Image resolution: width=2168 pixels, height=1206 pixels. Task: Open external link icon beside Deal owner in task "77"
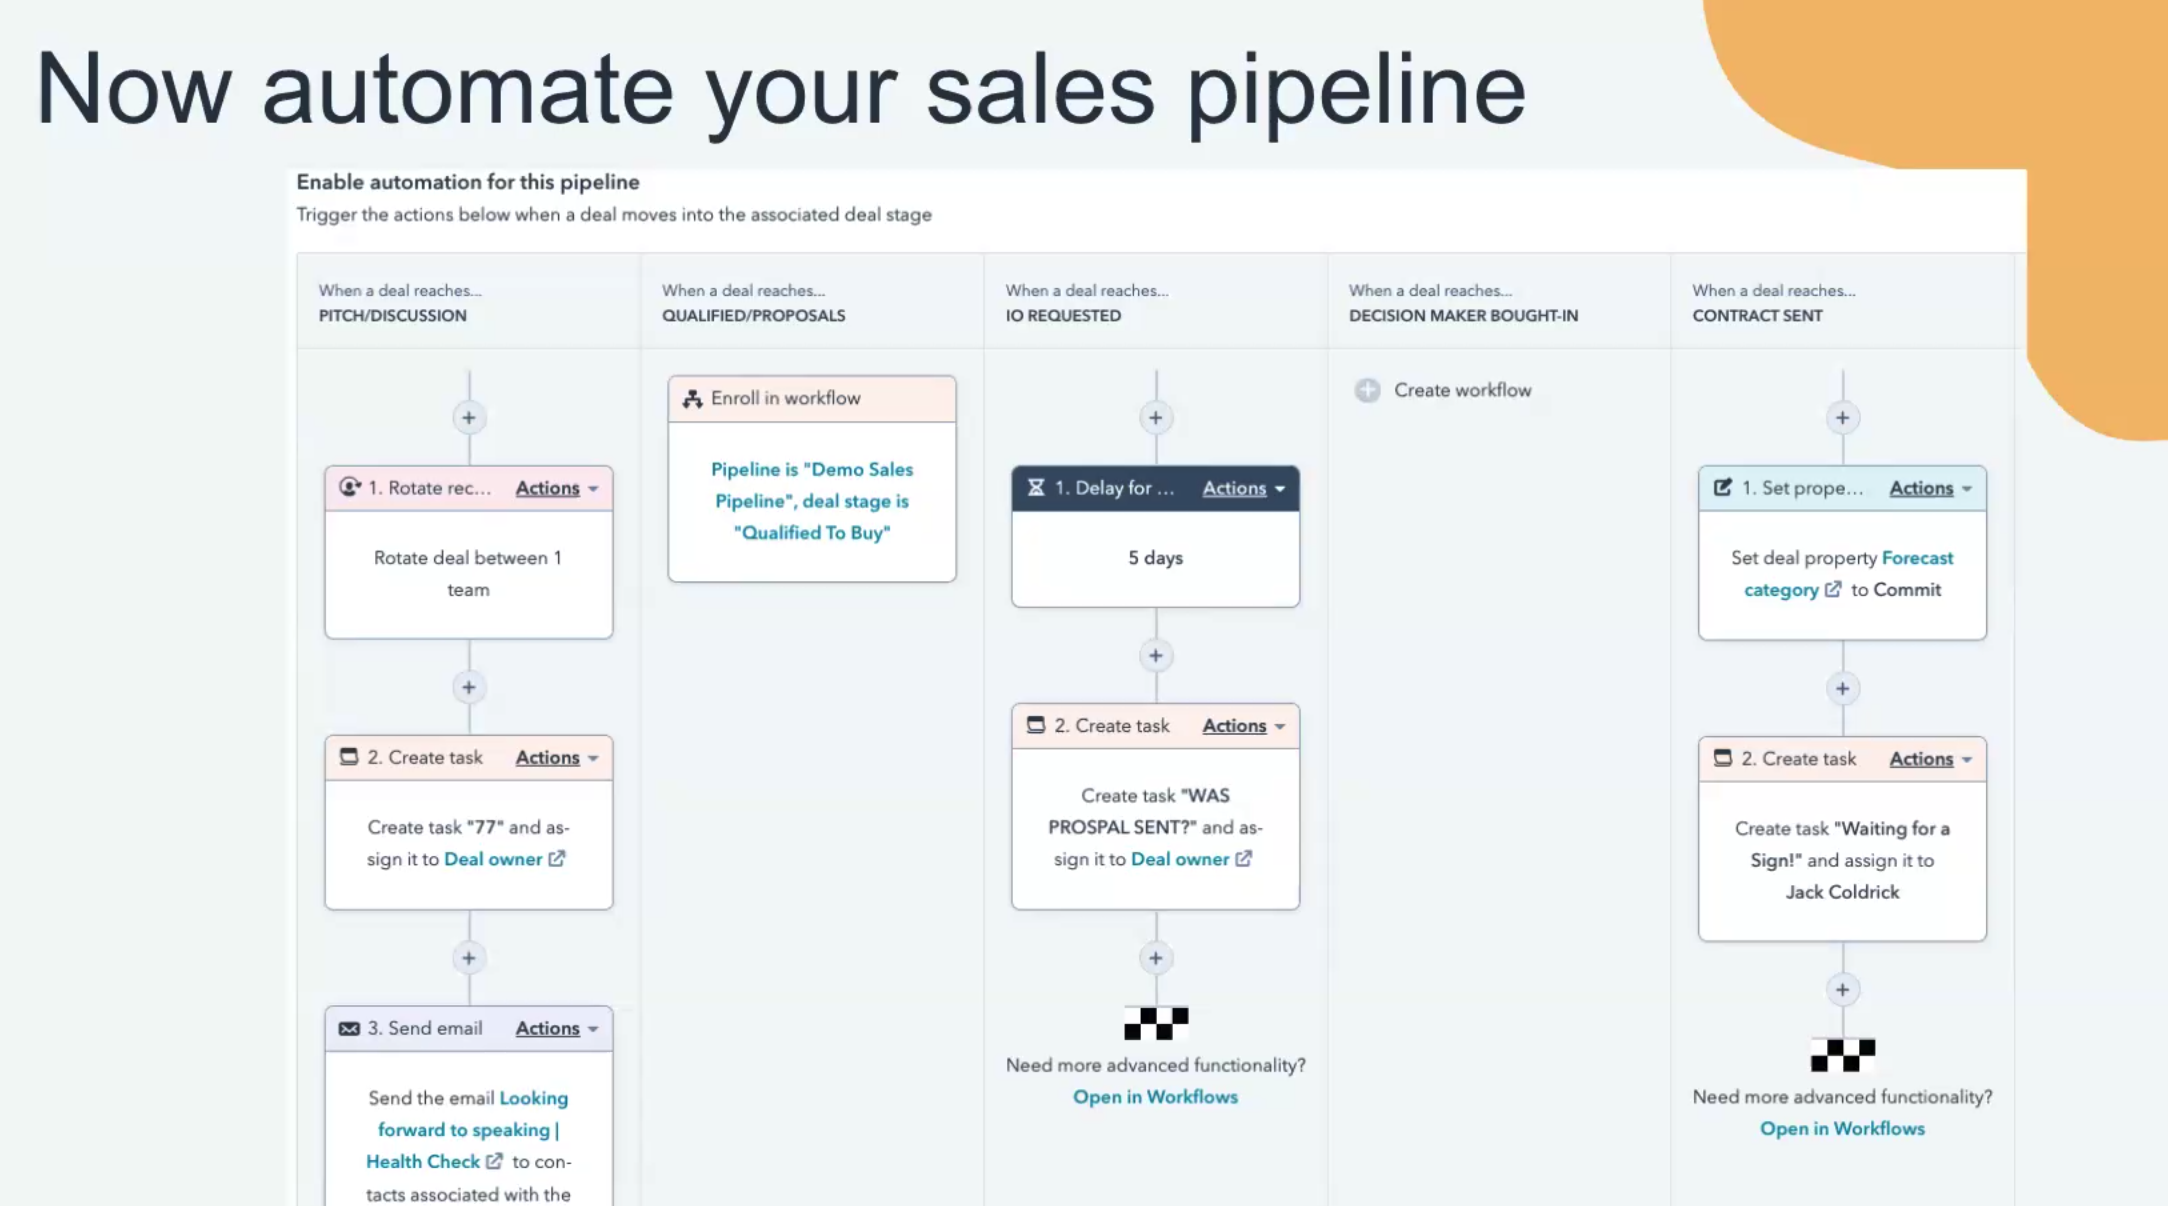(x=557, y=858)
